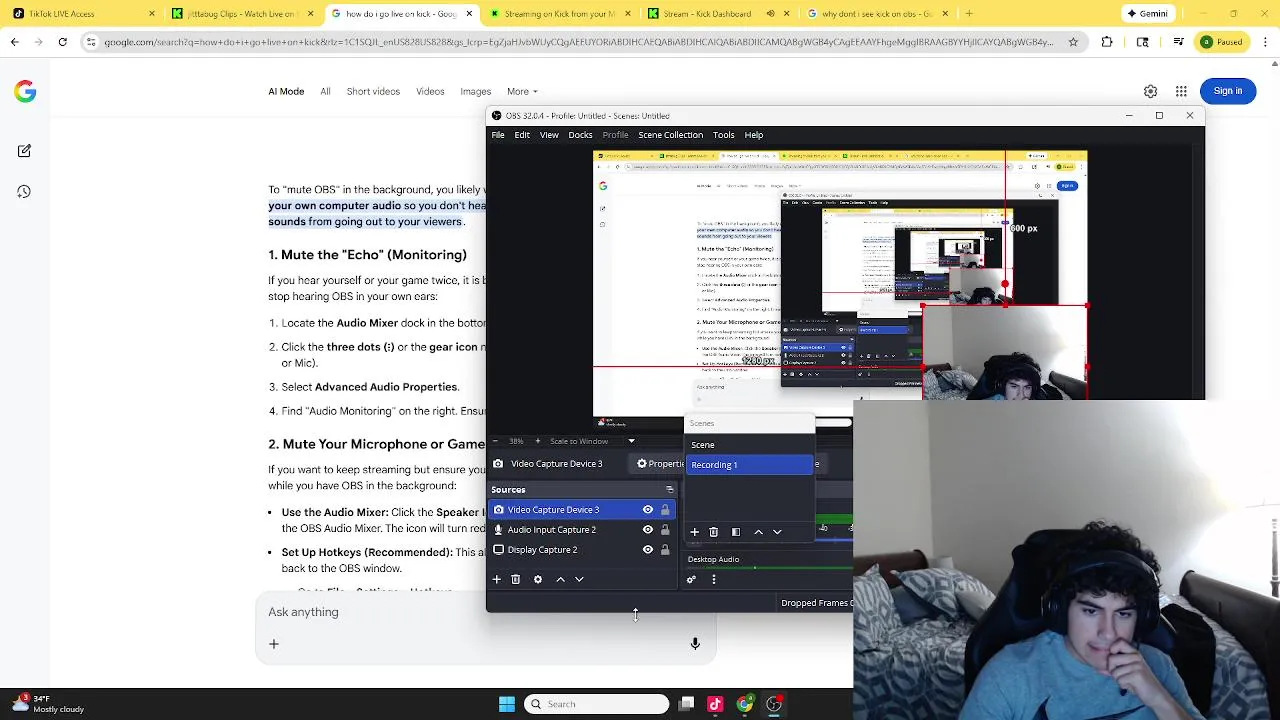This screenshot has width=1280, height=720.
Task: Expand the More search filter dropdown
Action: pyautogui.click(x=521, y=91)
